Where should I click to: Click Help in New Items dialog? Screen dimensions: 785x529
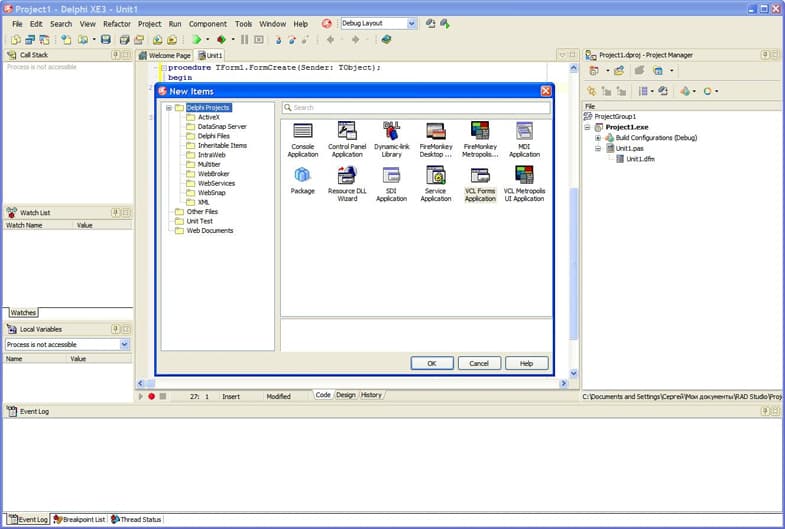pyautogui.click(x=527, y=363)
